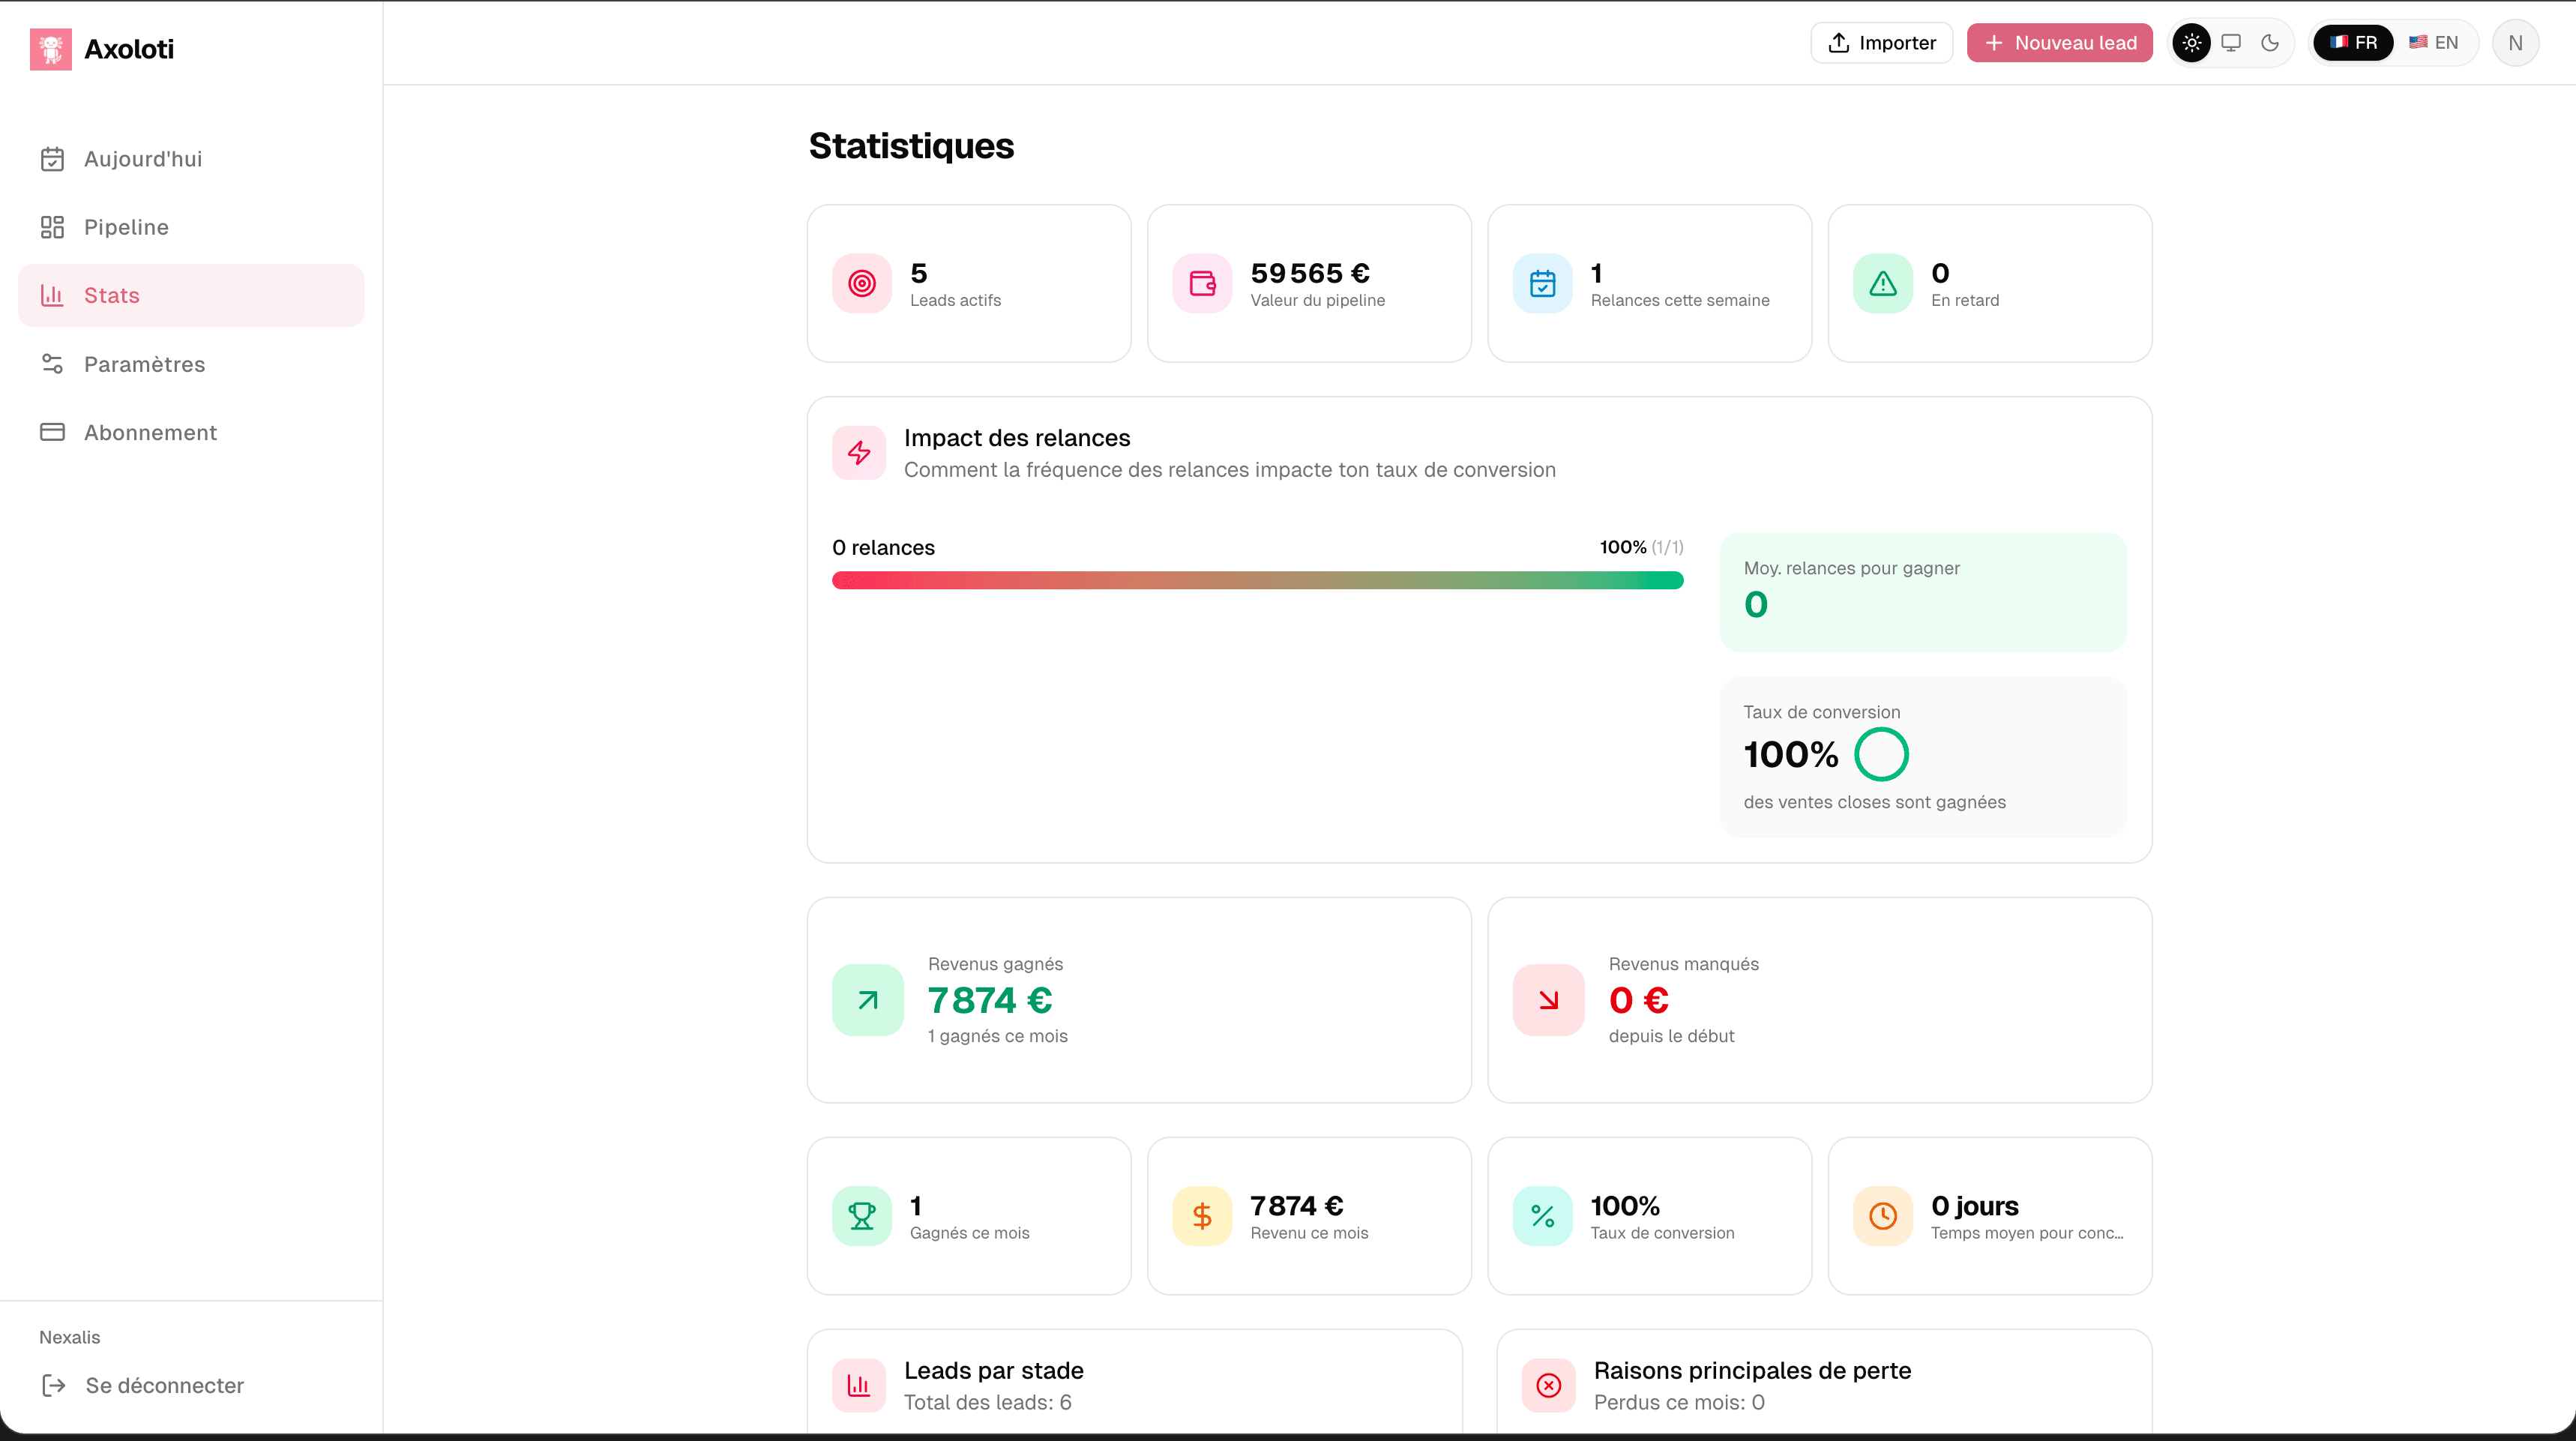Go to the Pipeline section

pyautogui.click(x=191, y=227)
